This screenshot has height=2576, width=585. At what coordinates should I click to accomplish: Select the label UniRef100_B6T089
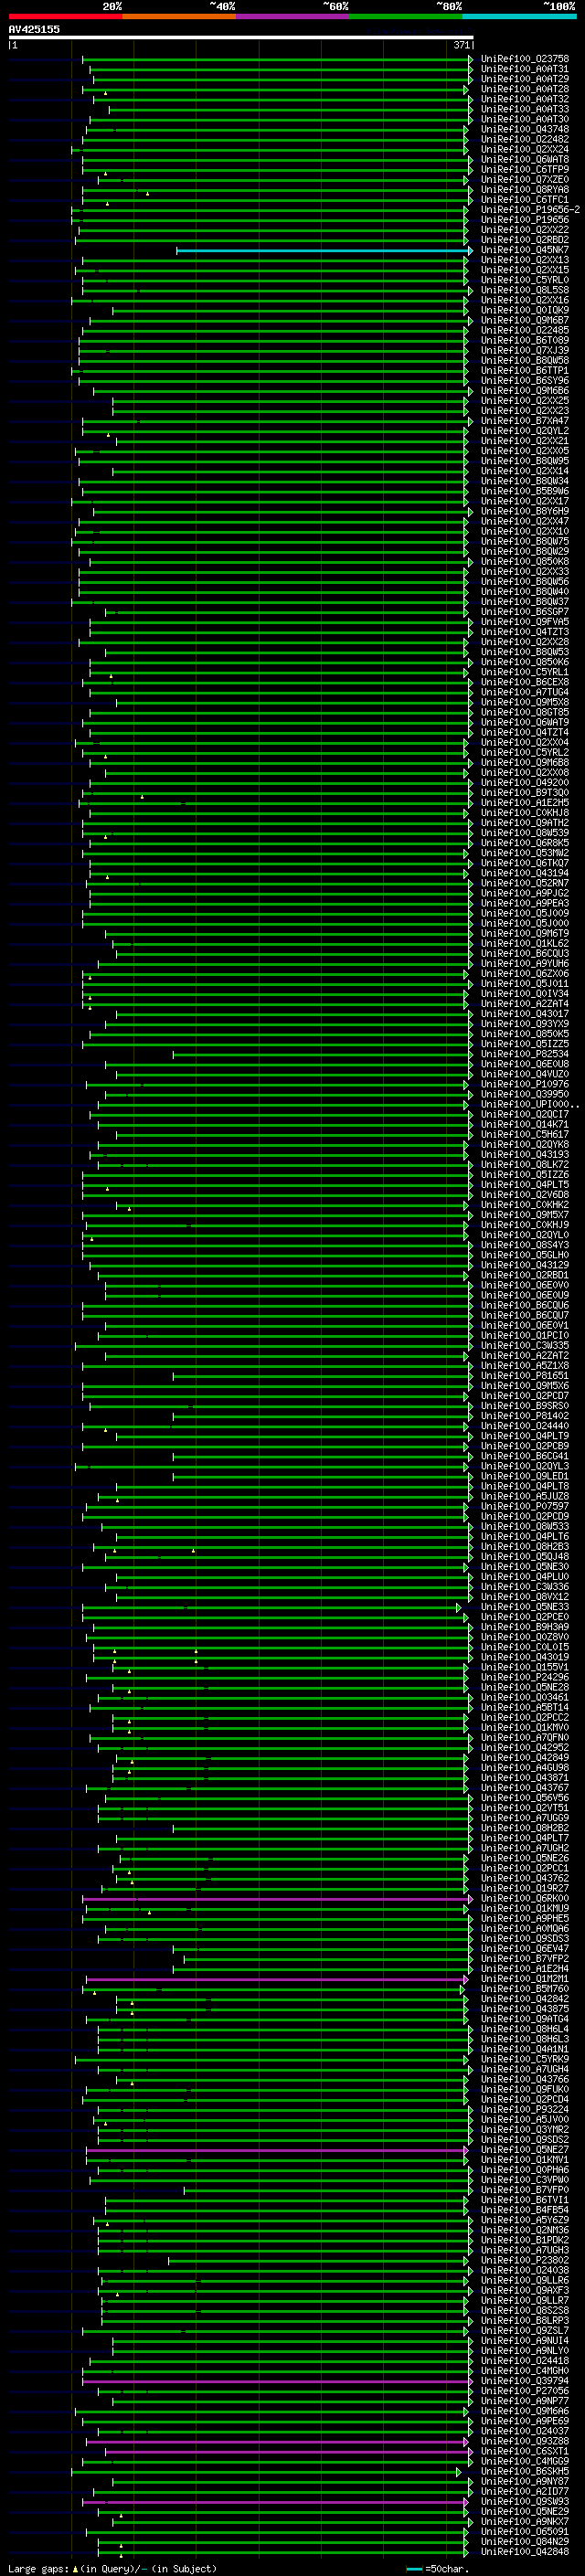tap(525, 340)
